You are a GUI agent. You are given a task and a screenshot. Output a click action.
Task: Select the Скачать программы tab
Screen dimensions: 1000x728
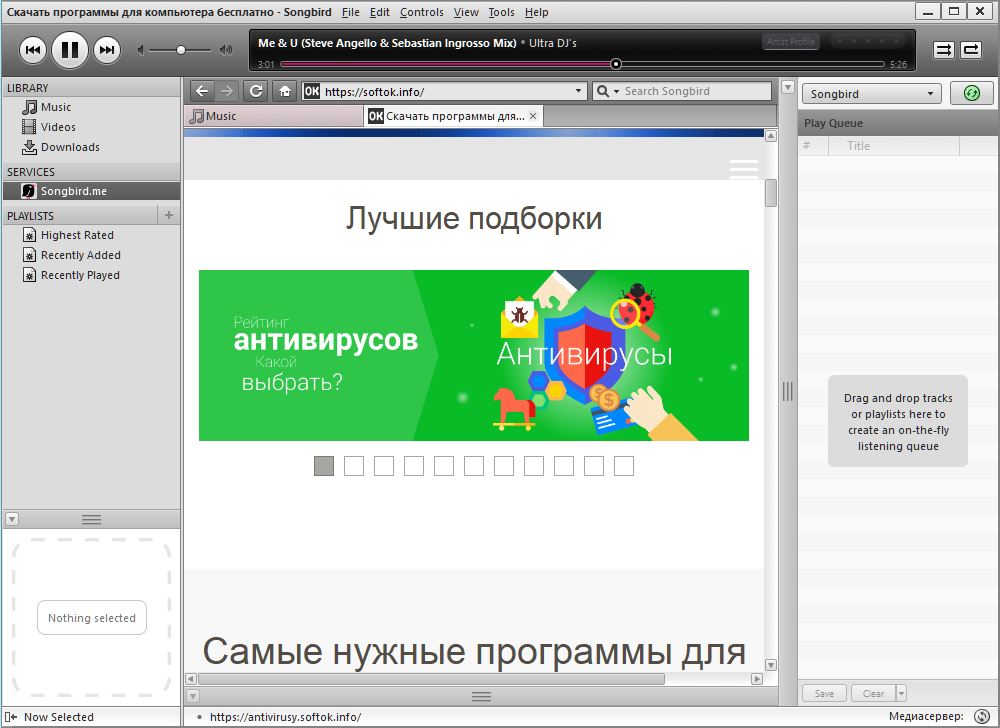(454, 116)
